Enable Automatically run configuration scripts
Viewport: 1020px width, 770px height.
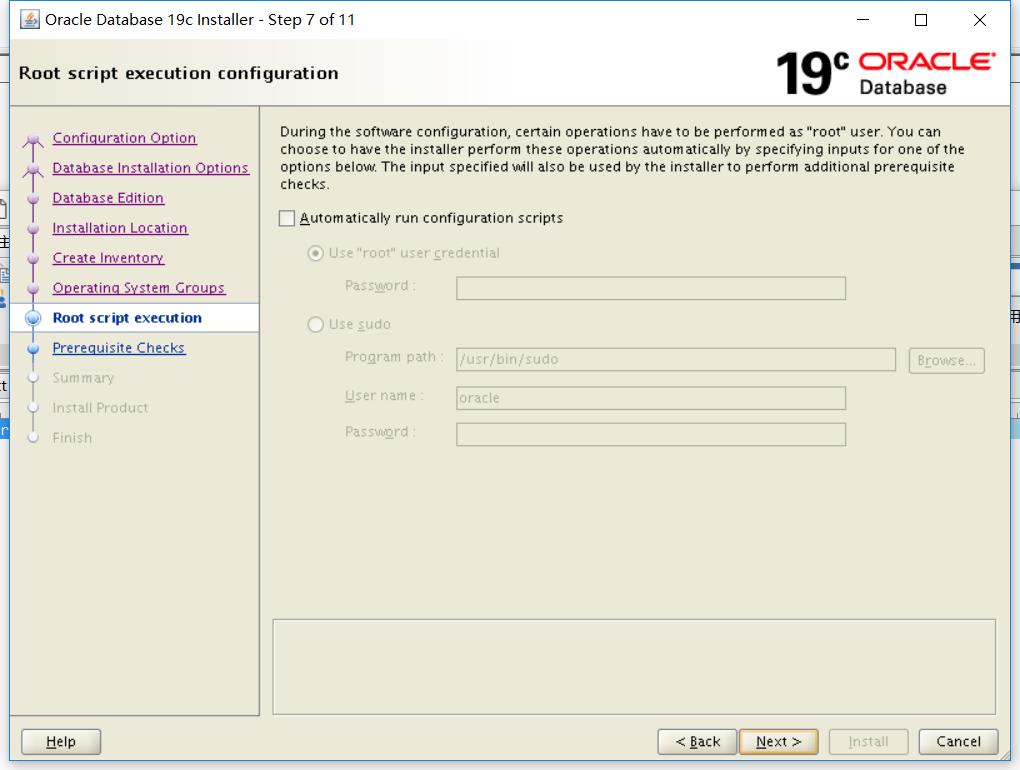click(x=287, y=217)
